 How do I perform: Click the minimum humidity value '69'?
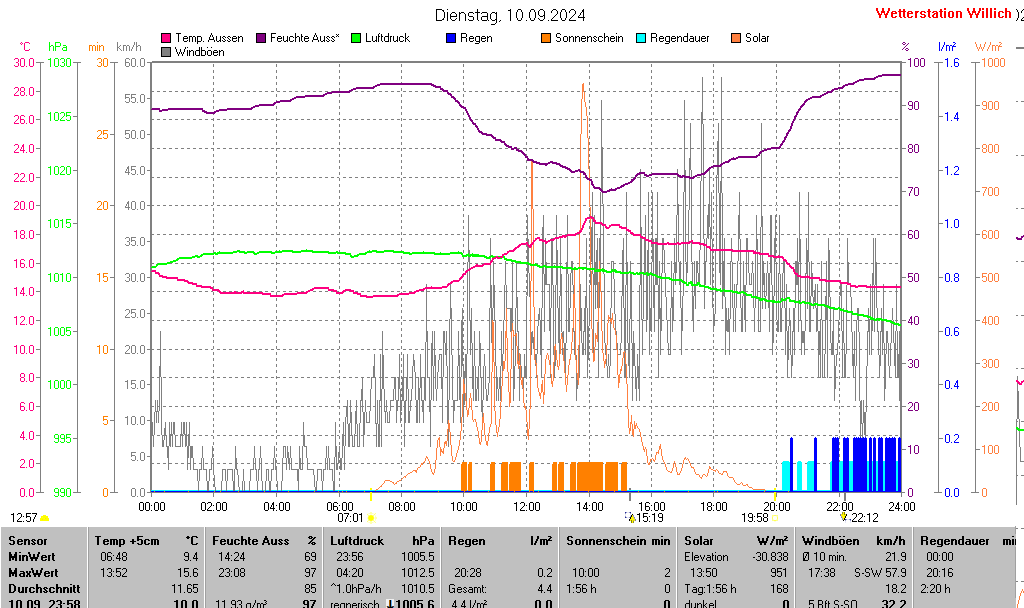(x=310, y=557)
